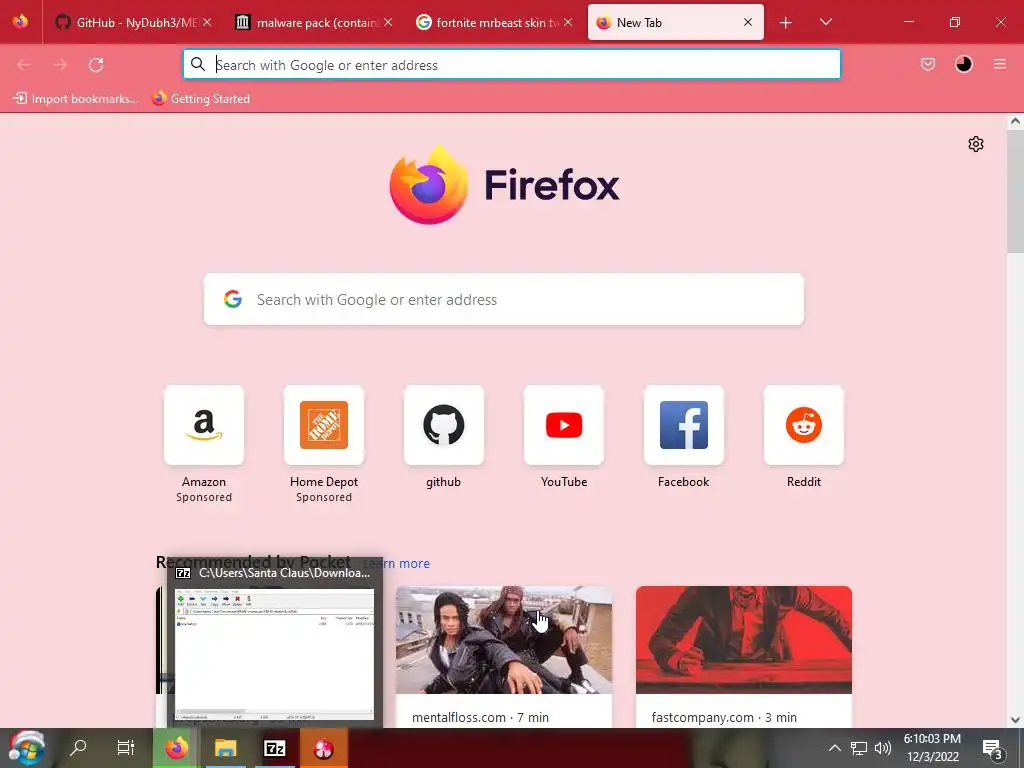Switch to the fortnite mrbeast skin tab
The height and width of the screenshot is (768, 1024).
(x=494, y=22)
